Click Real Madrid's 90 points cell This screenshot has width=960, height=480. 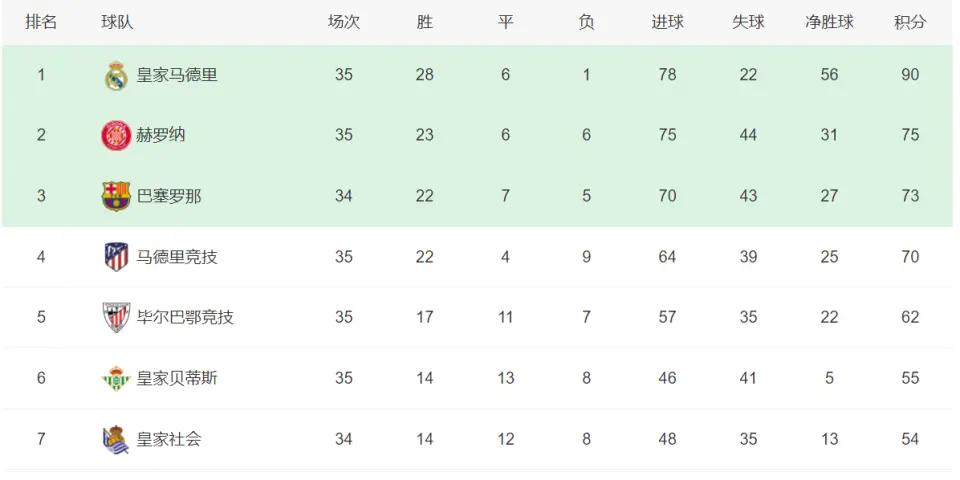910,75
